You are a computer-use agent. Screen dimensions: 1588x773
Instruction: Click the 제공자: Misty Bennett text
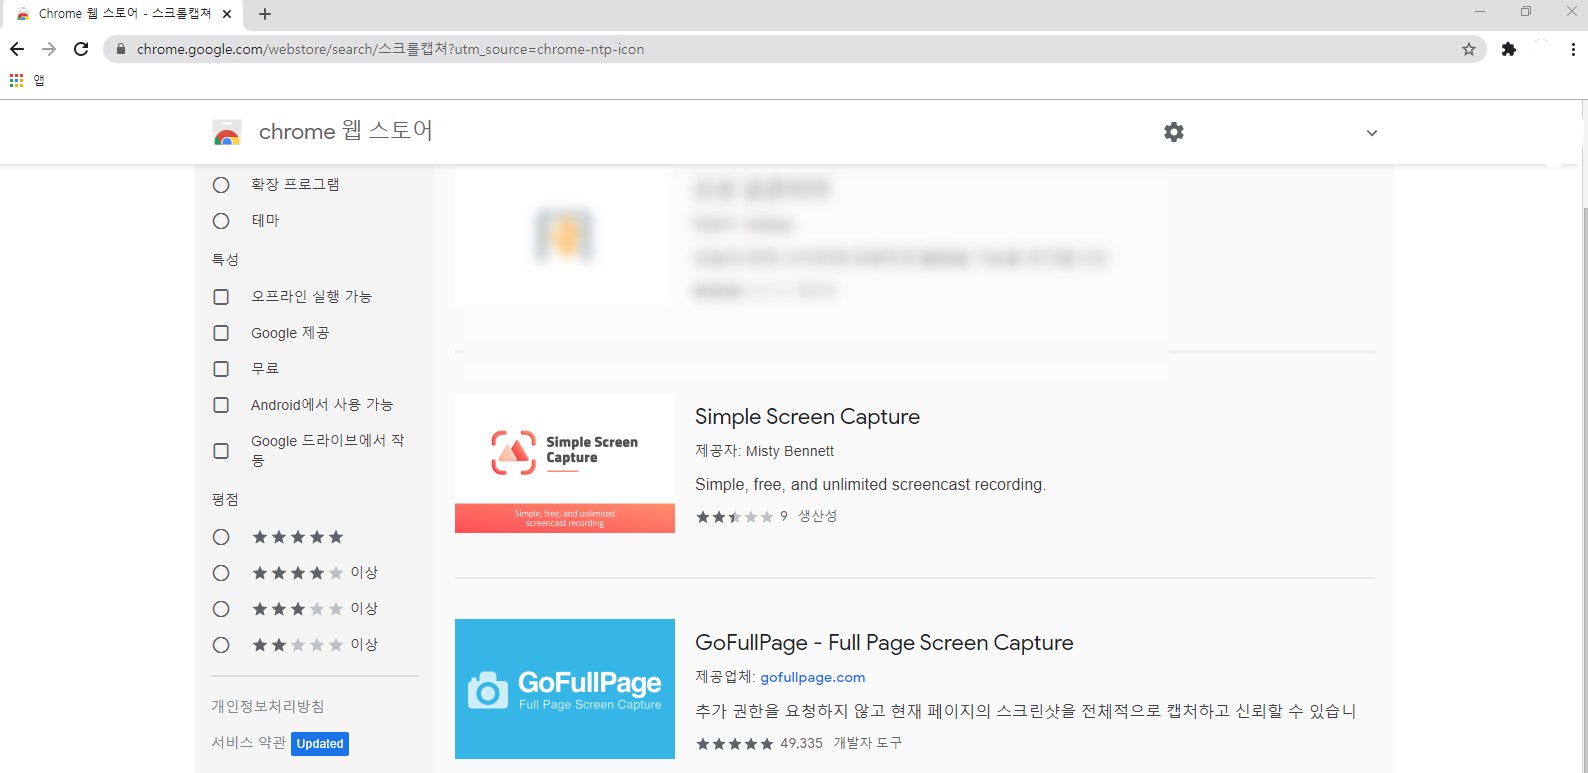pos(765,451)
